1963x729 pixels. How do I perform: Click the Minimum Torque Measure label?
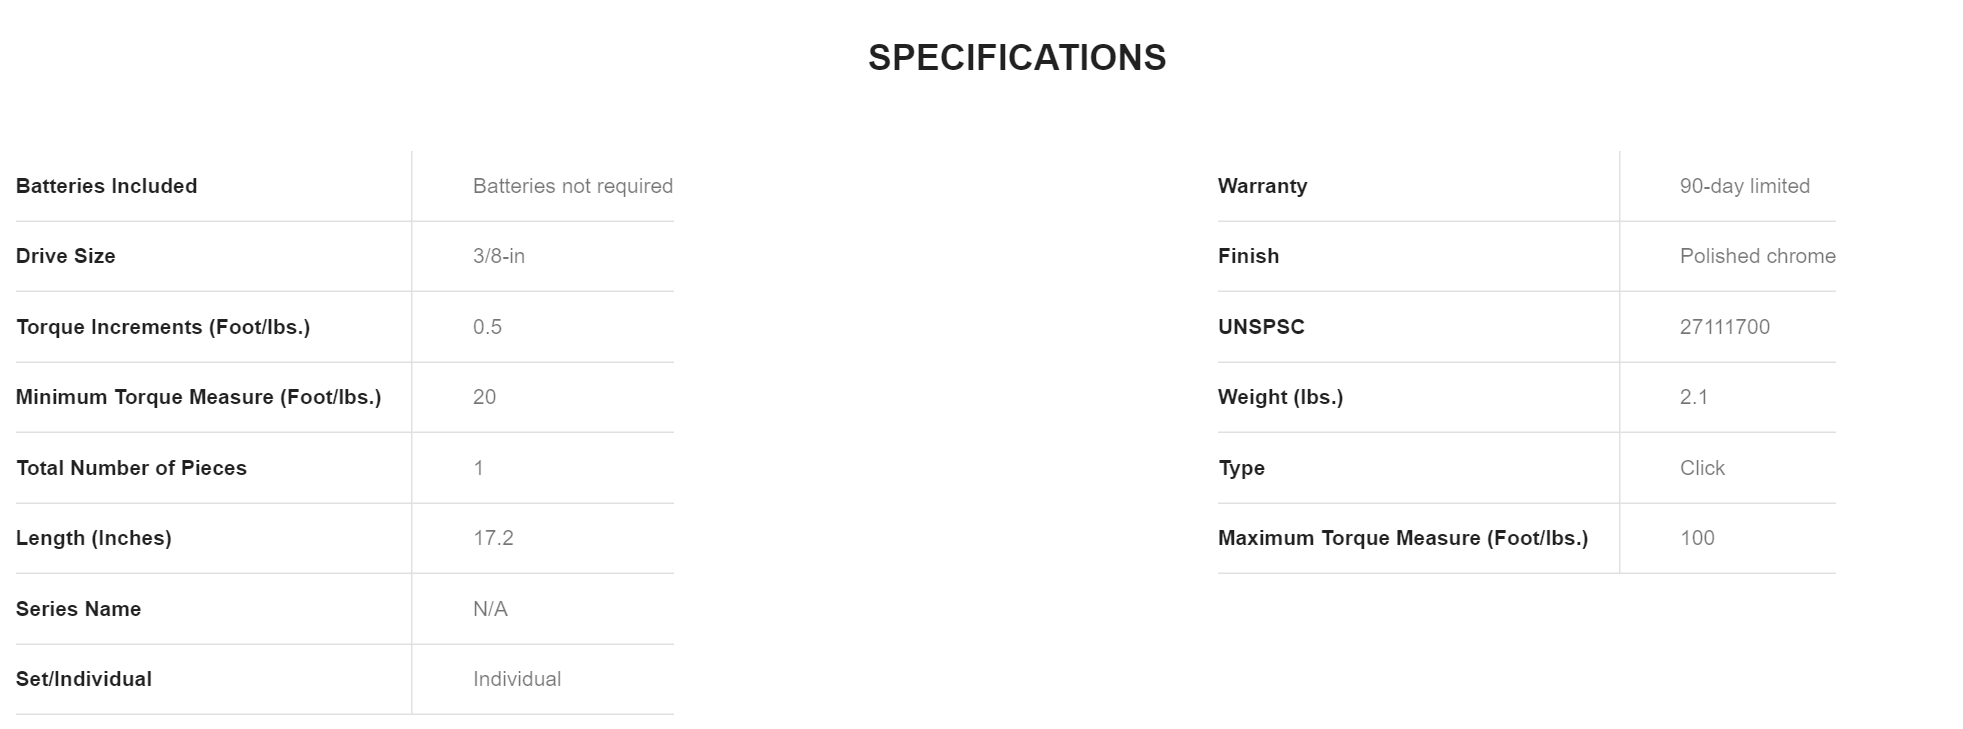click(x=198, y=397)
